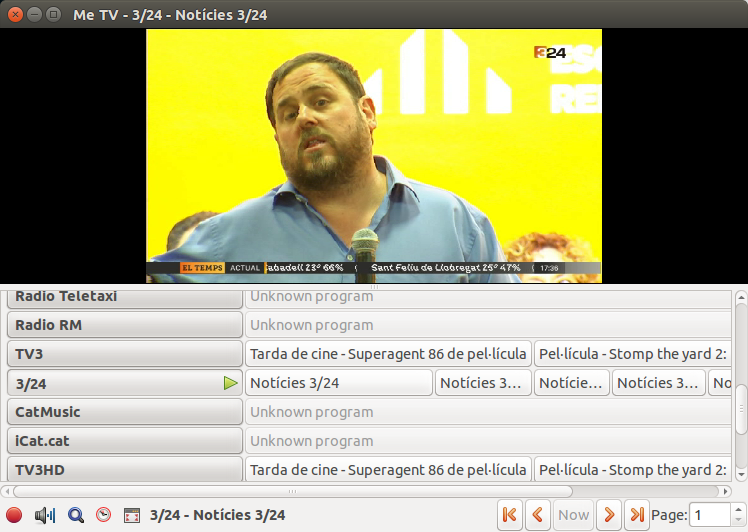Jump to last EPG page
Viewport: 748px width, 532px height.
636,515
